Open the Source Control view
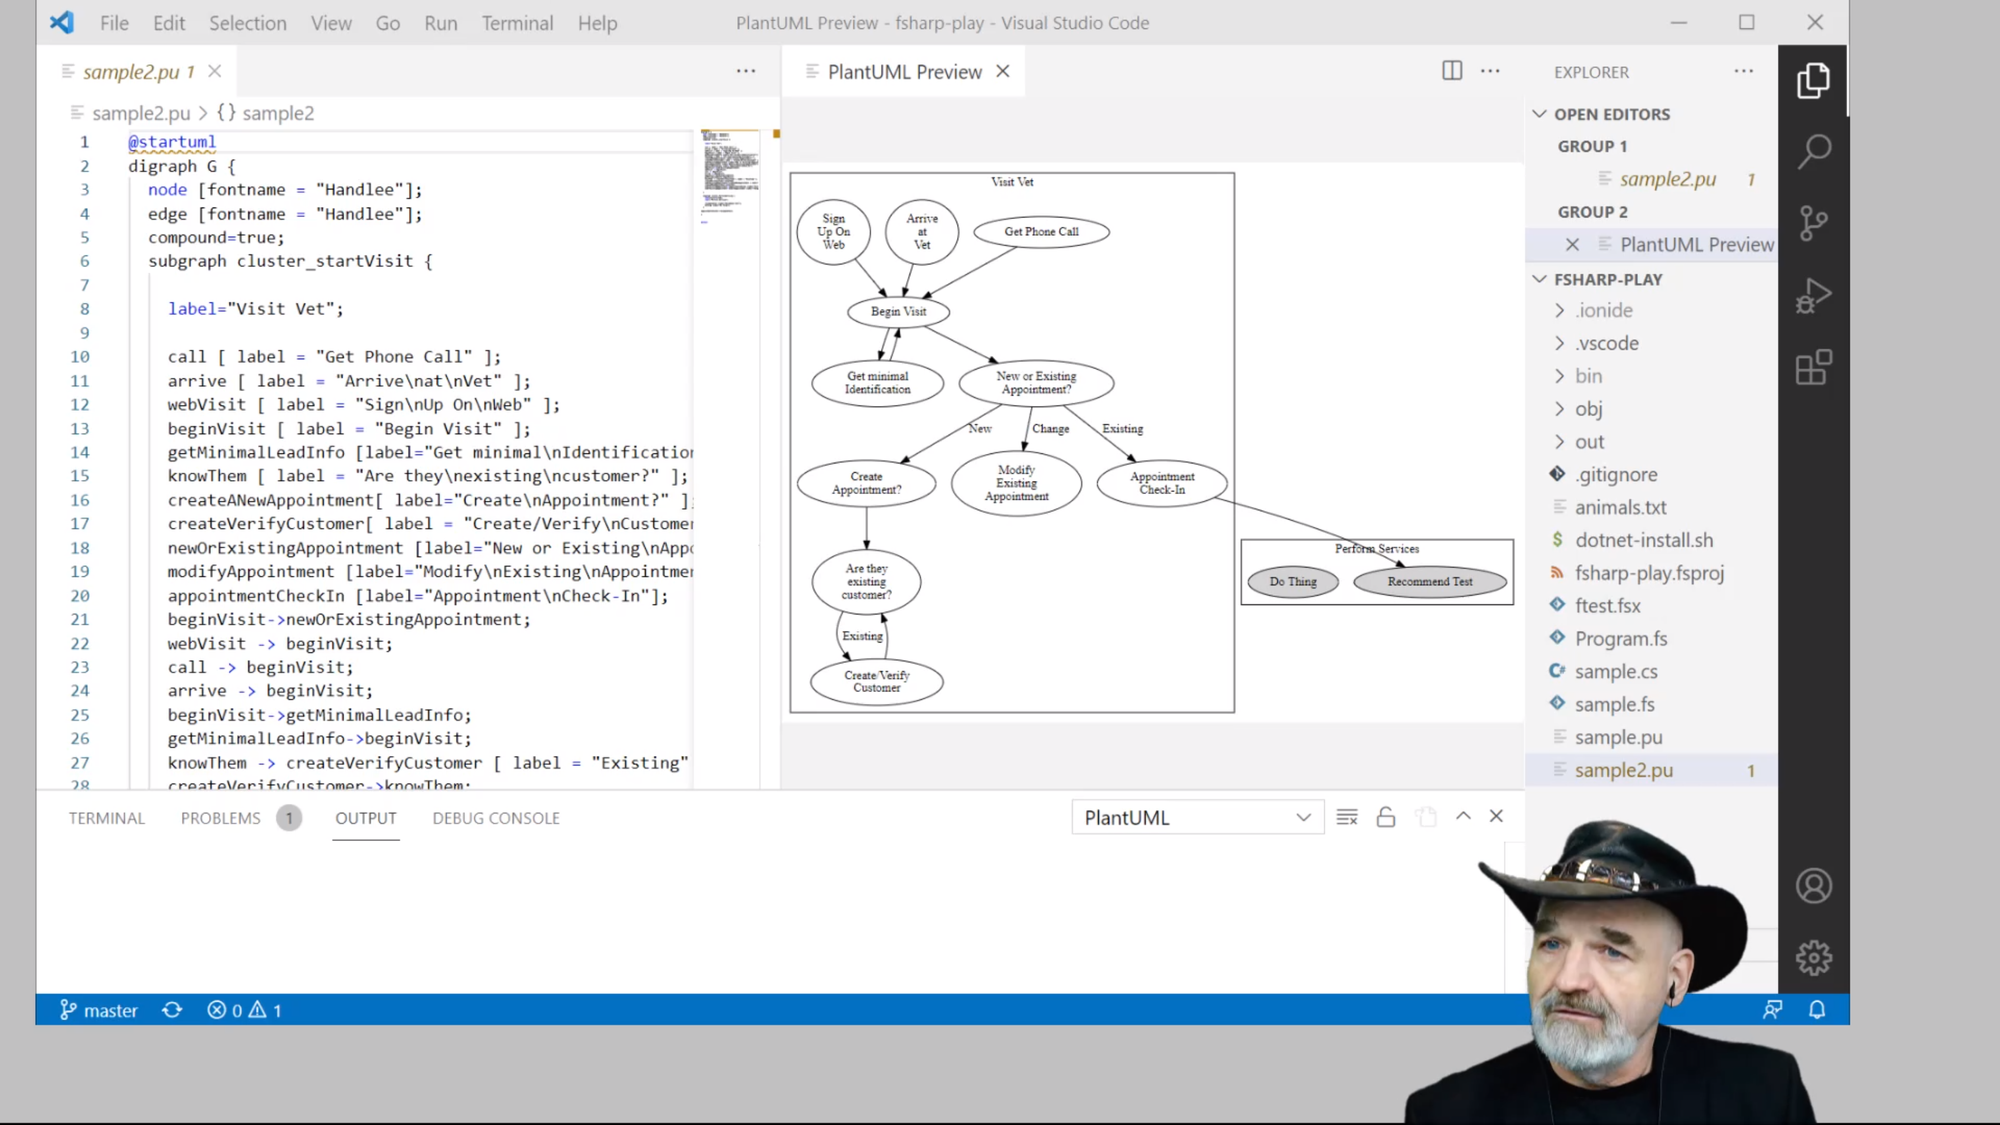This screenshot has width=2000, height=1125. point(1813,223)
